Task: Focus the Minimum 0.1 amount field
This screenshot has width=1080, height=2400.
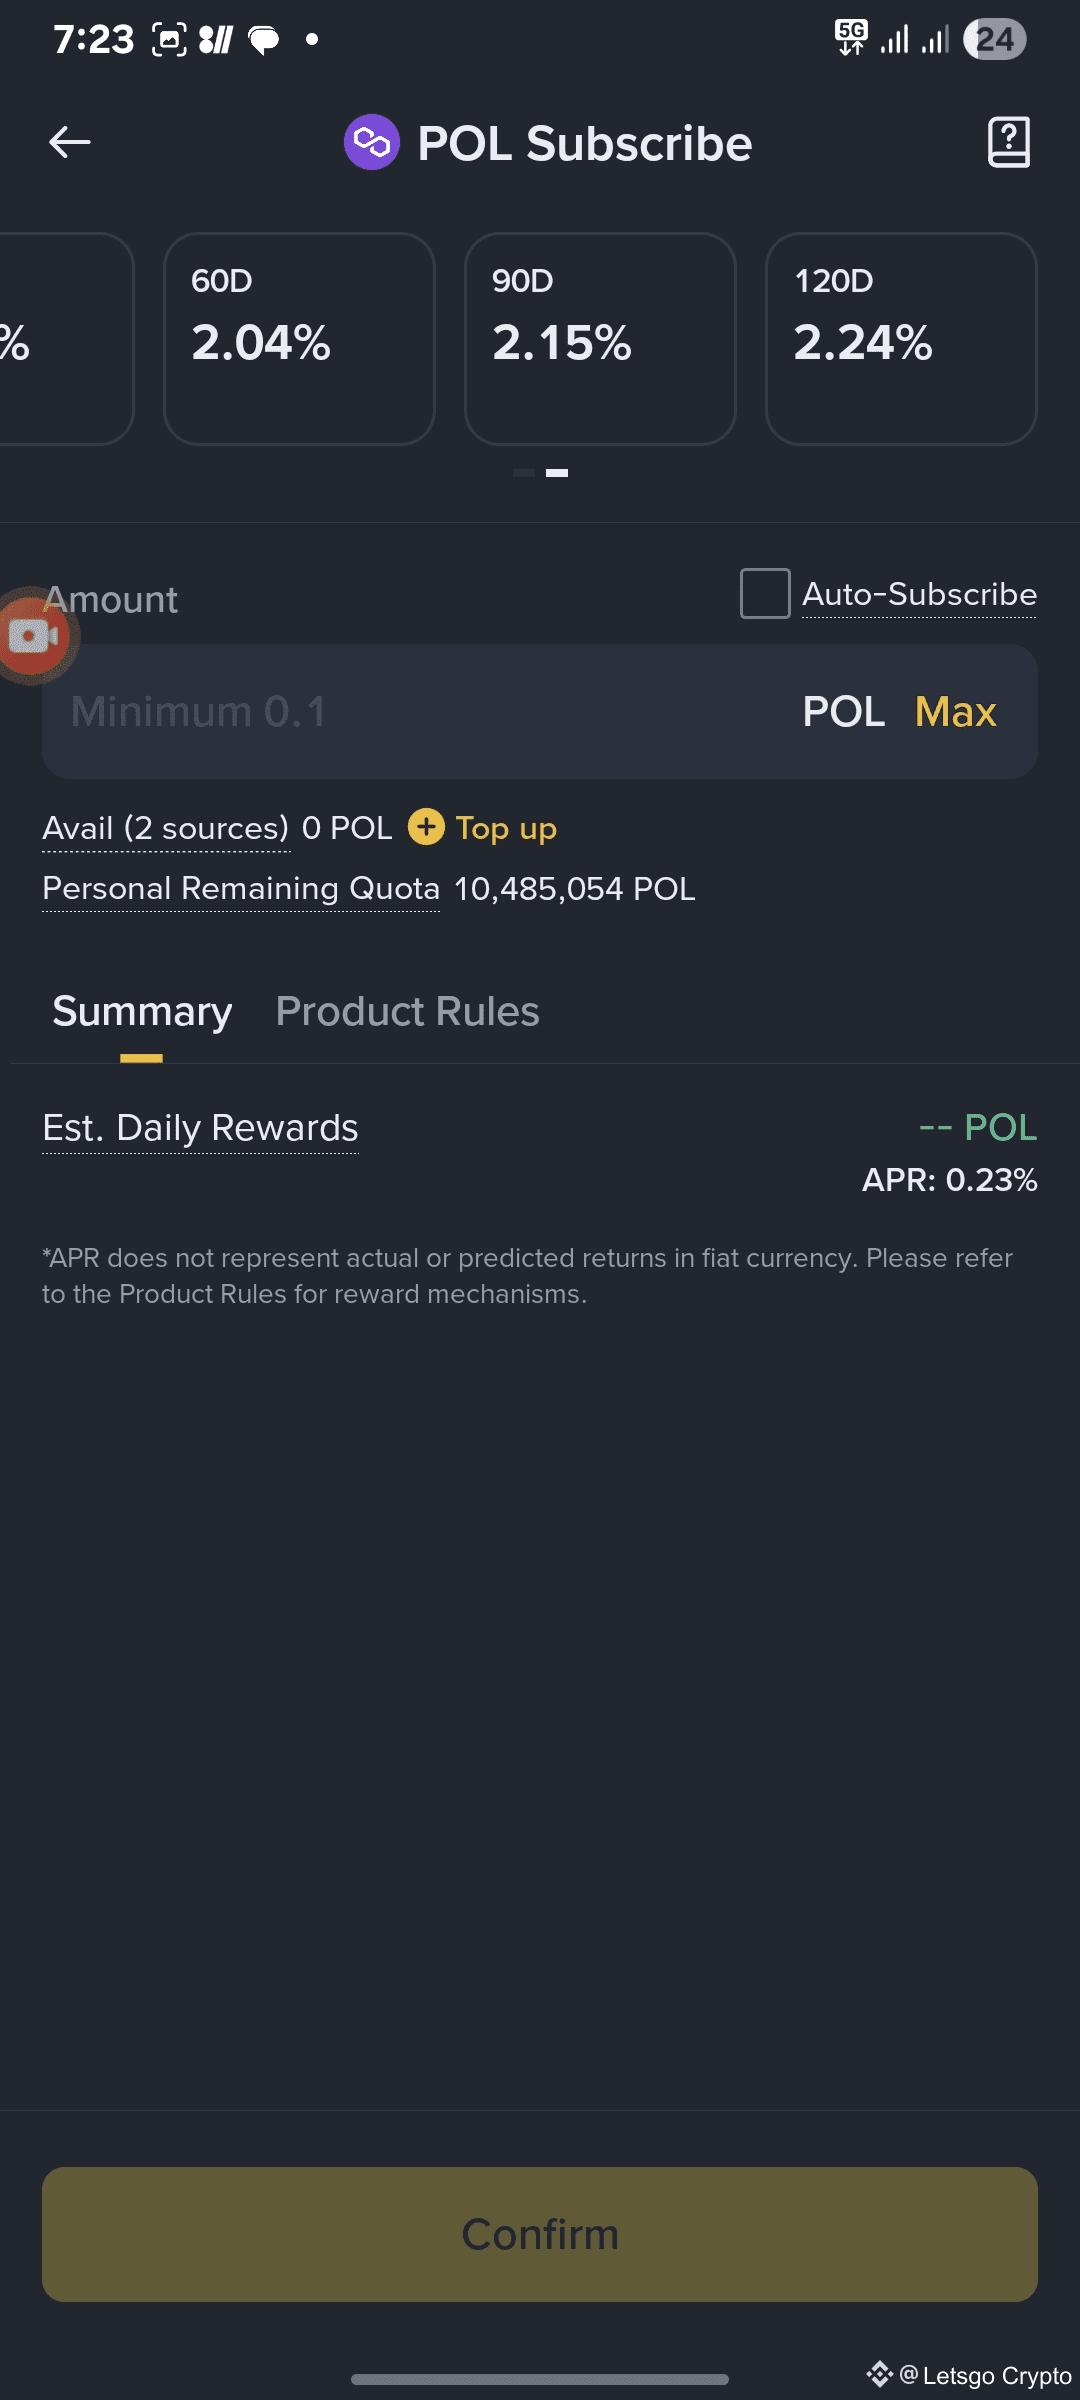Action: pos(400,712)
